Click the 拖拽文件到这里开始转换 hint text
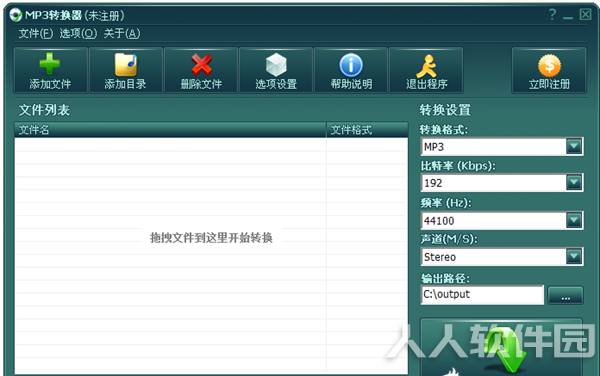600x376 pixels. pos(211,238)
